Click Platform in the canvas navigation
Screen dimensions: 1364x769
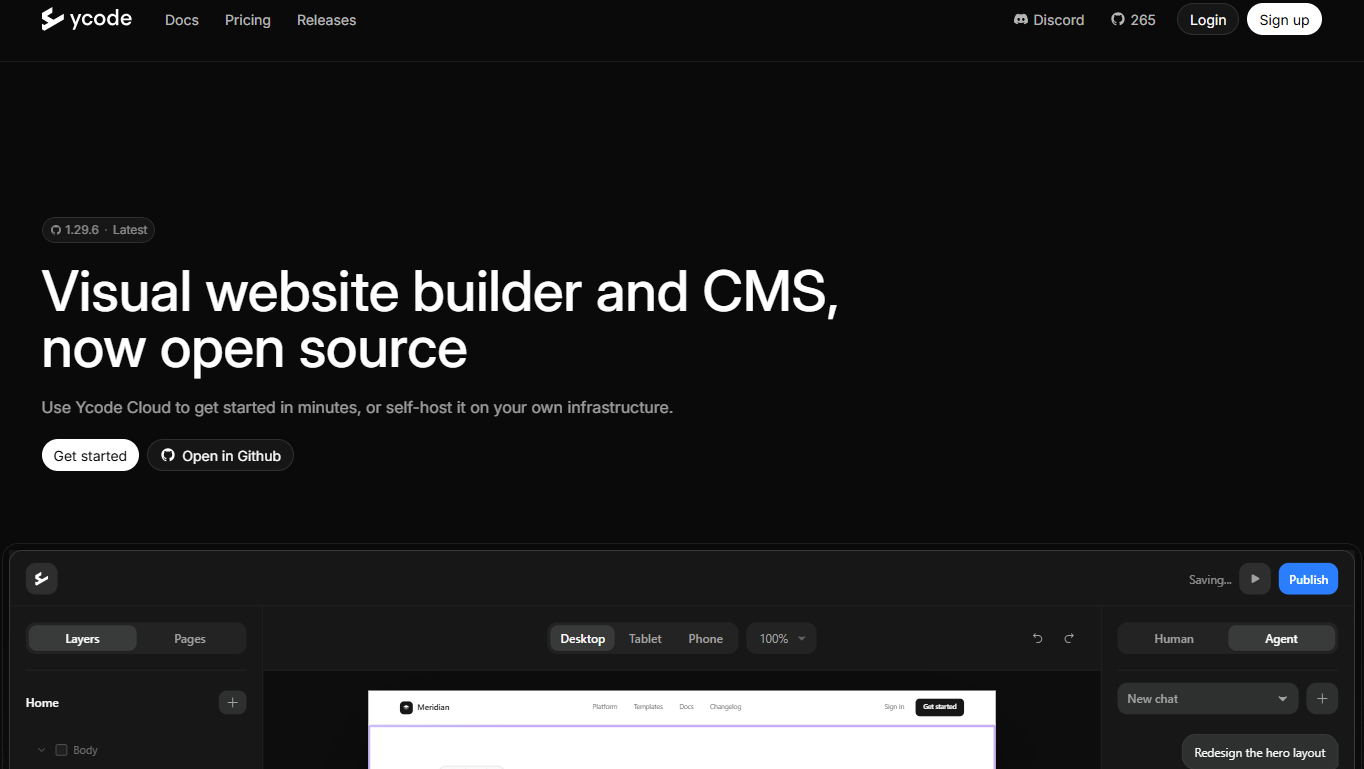click(x=605, y=707)
